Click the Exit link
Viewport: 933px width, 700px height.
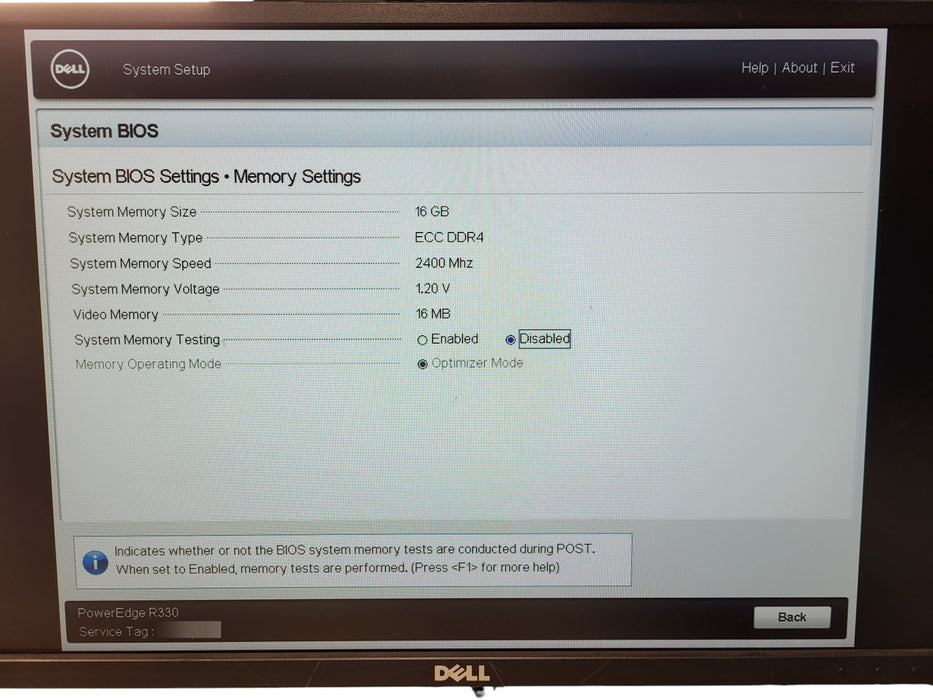point(842,68)
